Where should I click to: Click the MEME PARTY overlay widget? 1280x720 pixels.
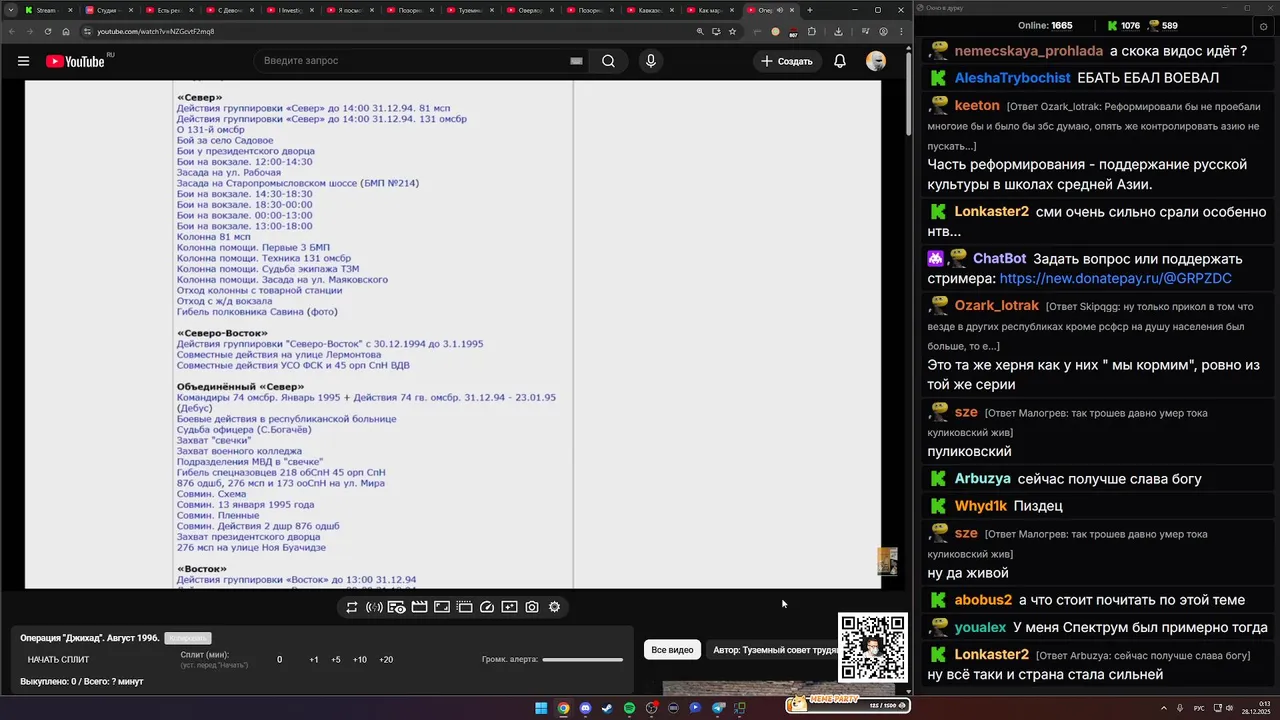[x=848, y=704]
